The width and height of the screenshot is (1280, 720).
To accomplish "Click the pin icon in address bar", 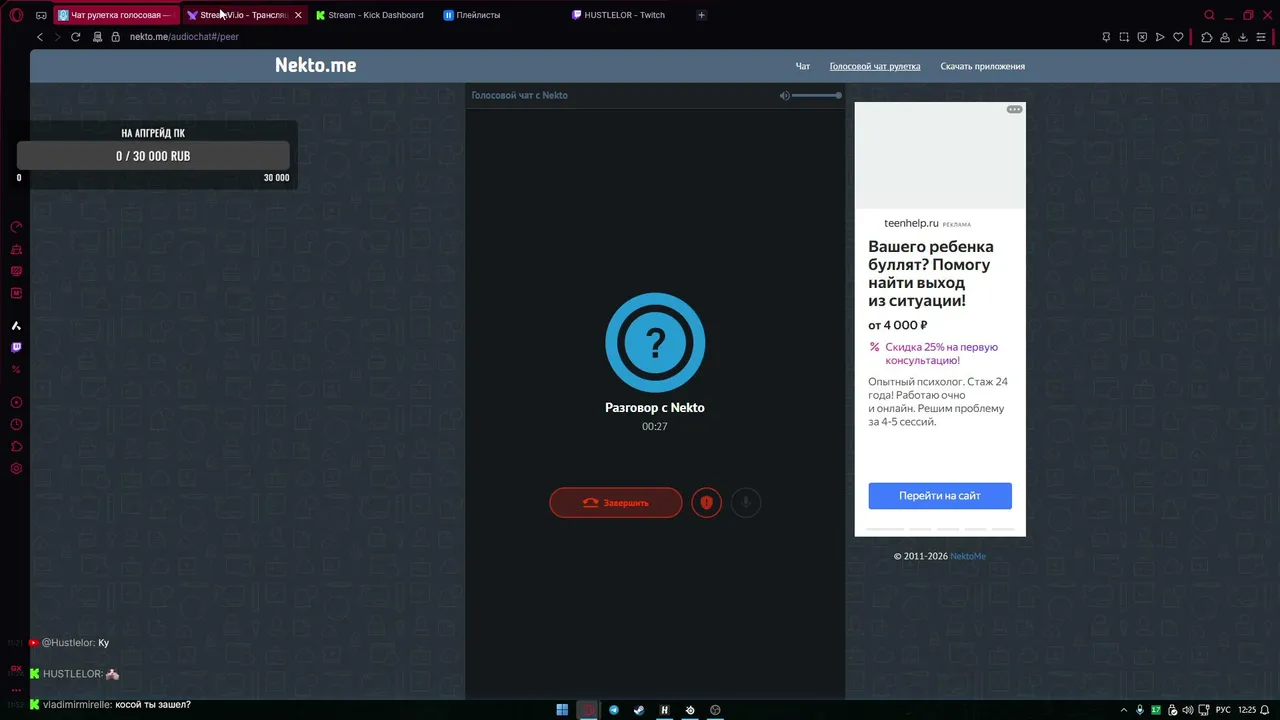I will (1106, 37).
